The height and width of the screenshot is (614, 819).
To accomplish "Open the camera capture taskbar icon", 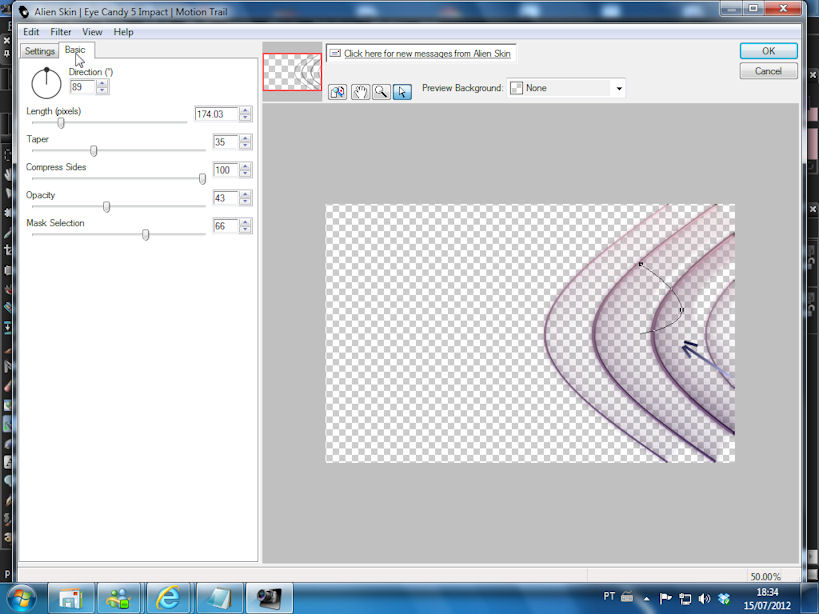I will tap(269, 598).
